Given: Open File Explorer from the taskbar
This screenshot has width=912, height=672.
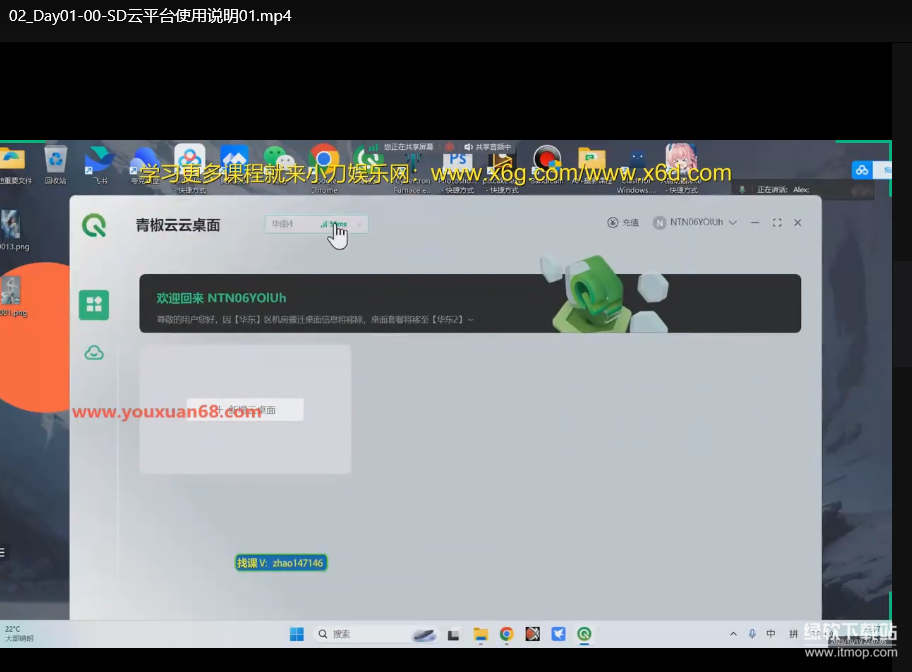Looking at the screenshot, I should point(480,634).
